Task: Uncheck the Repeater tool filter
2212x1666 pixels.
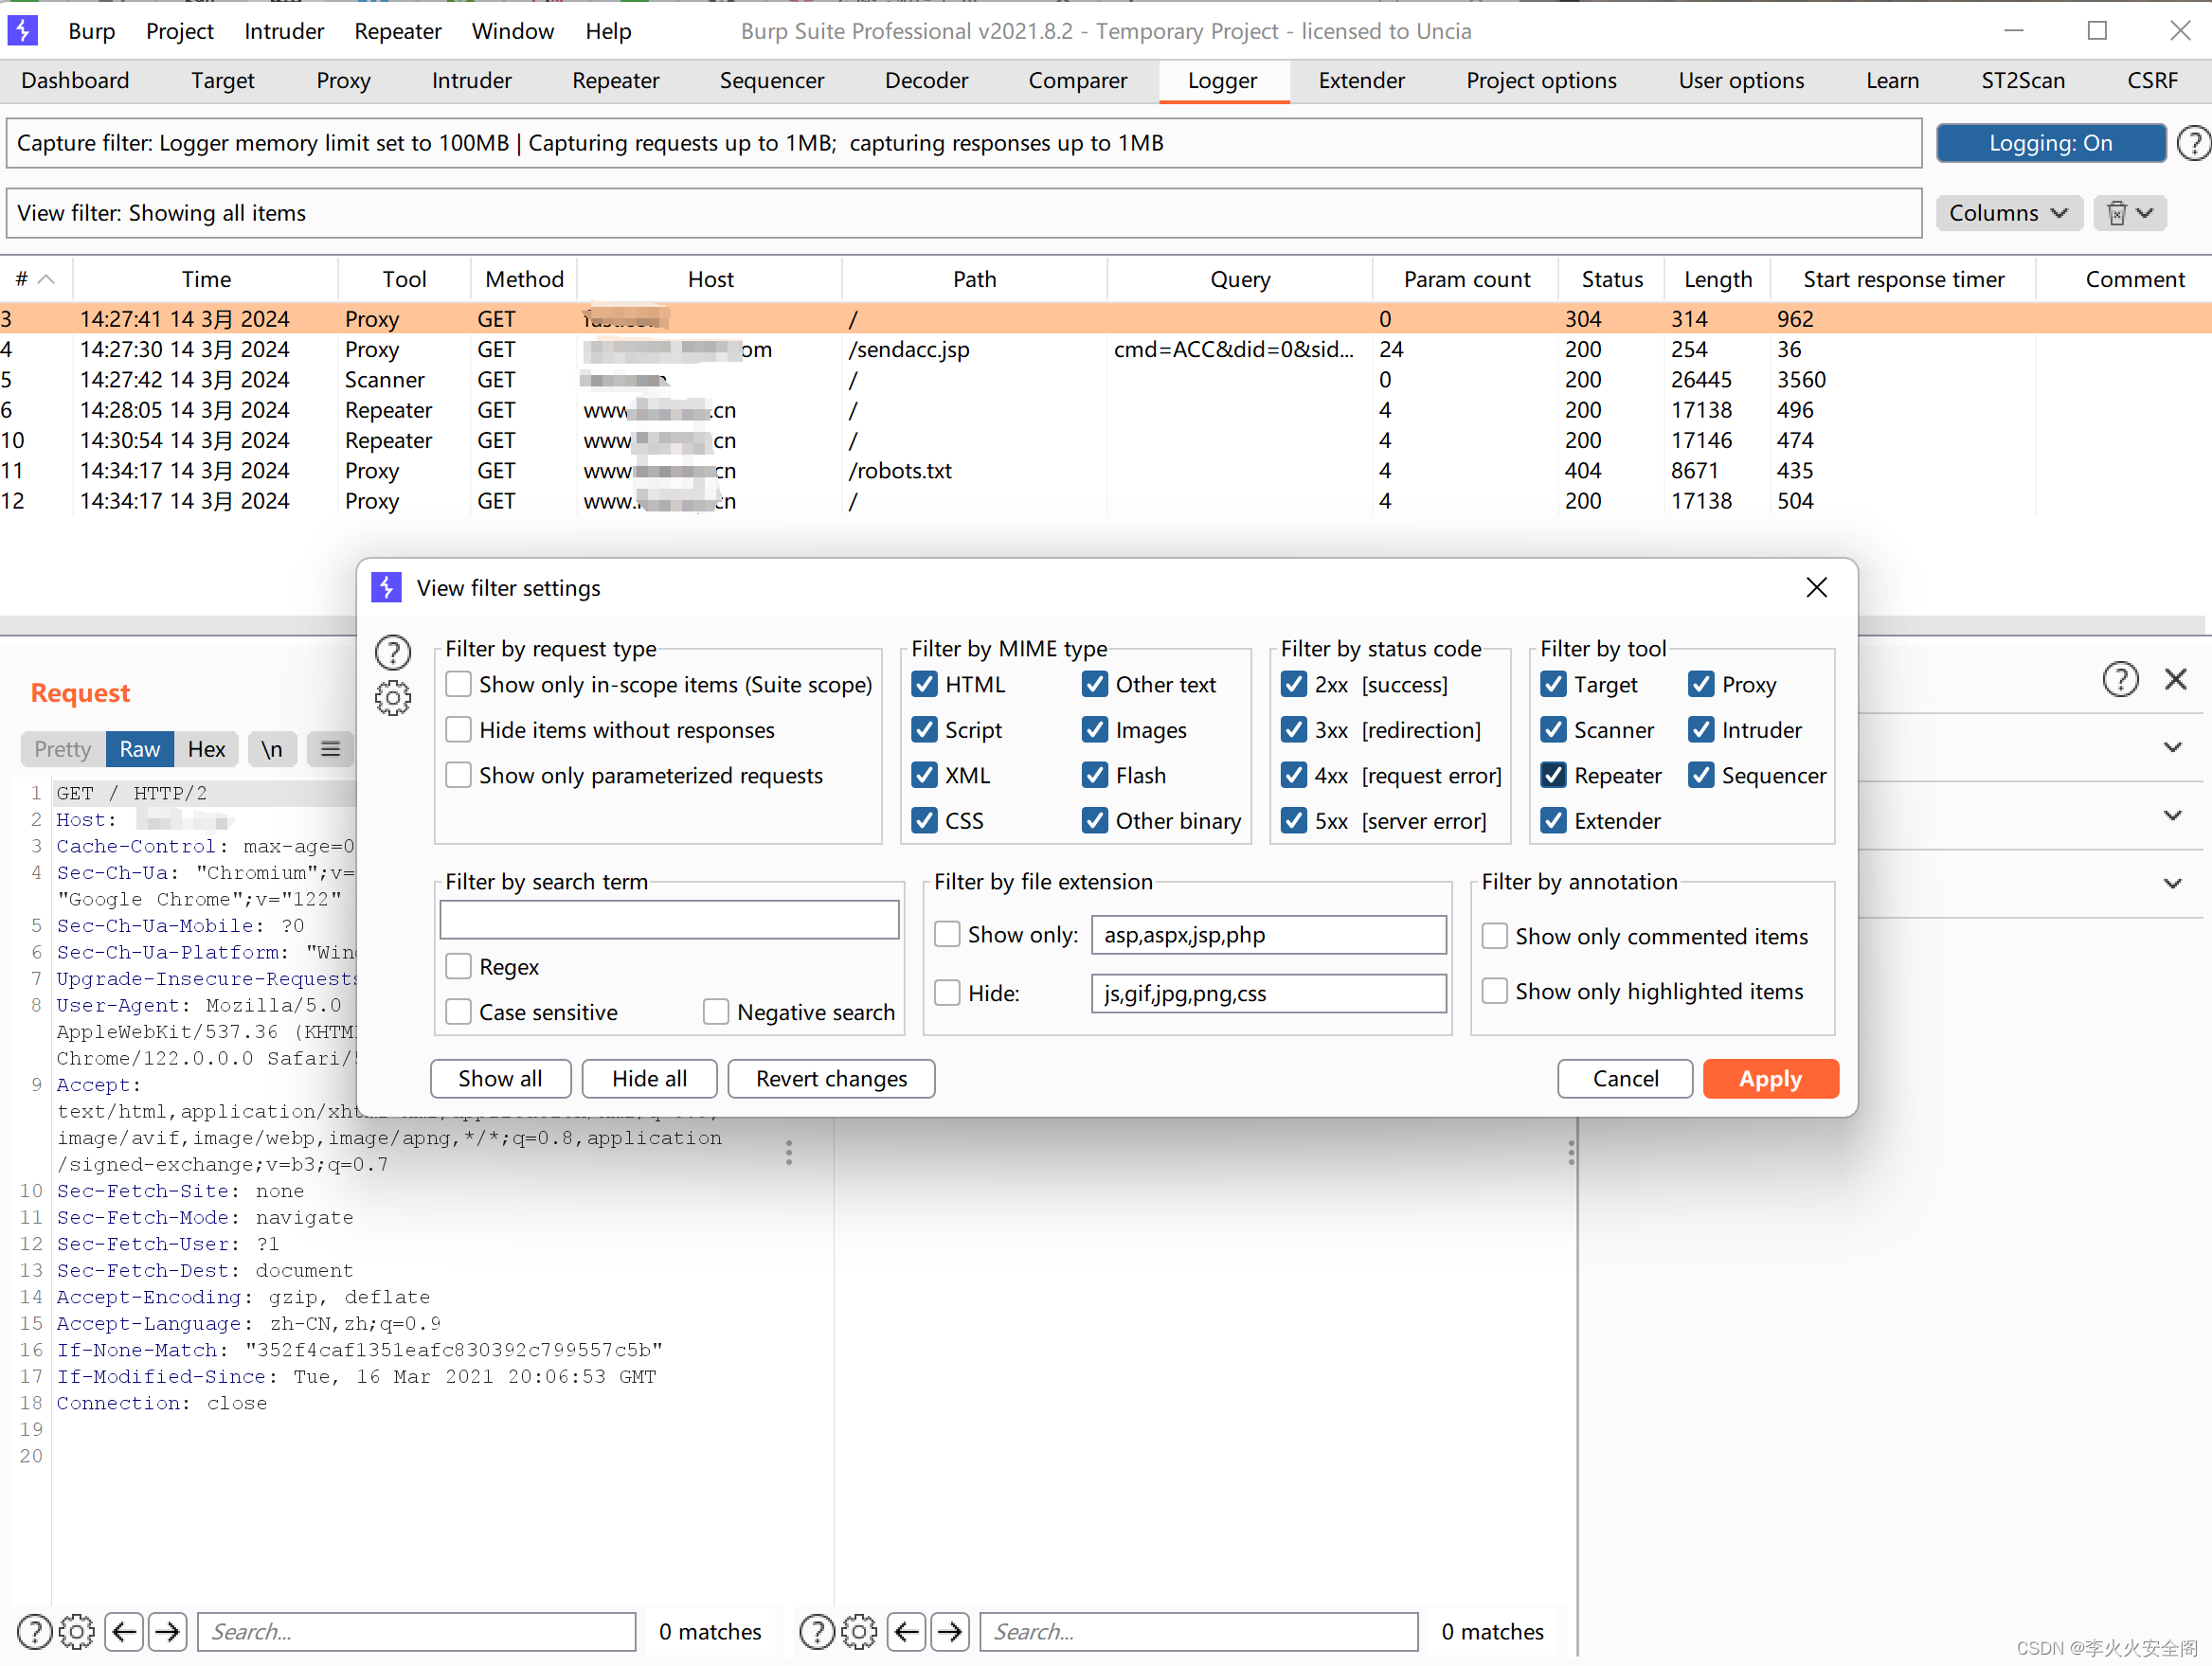Action: coord(1553,775)
